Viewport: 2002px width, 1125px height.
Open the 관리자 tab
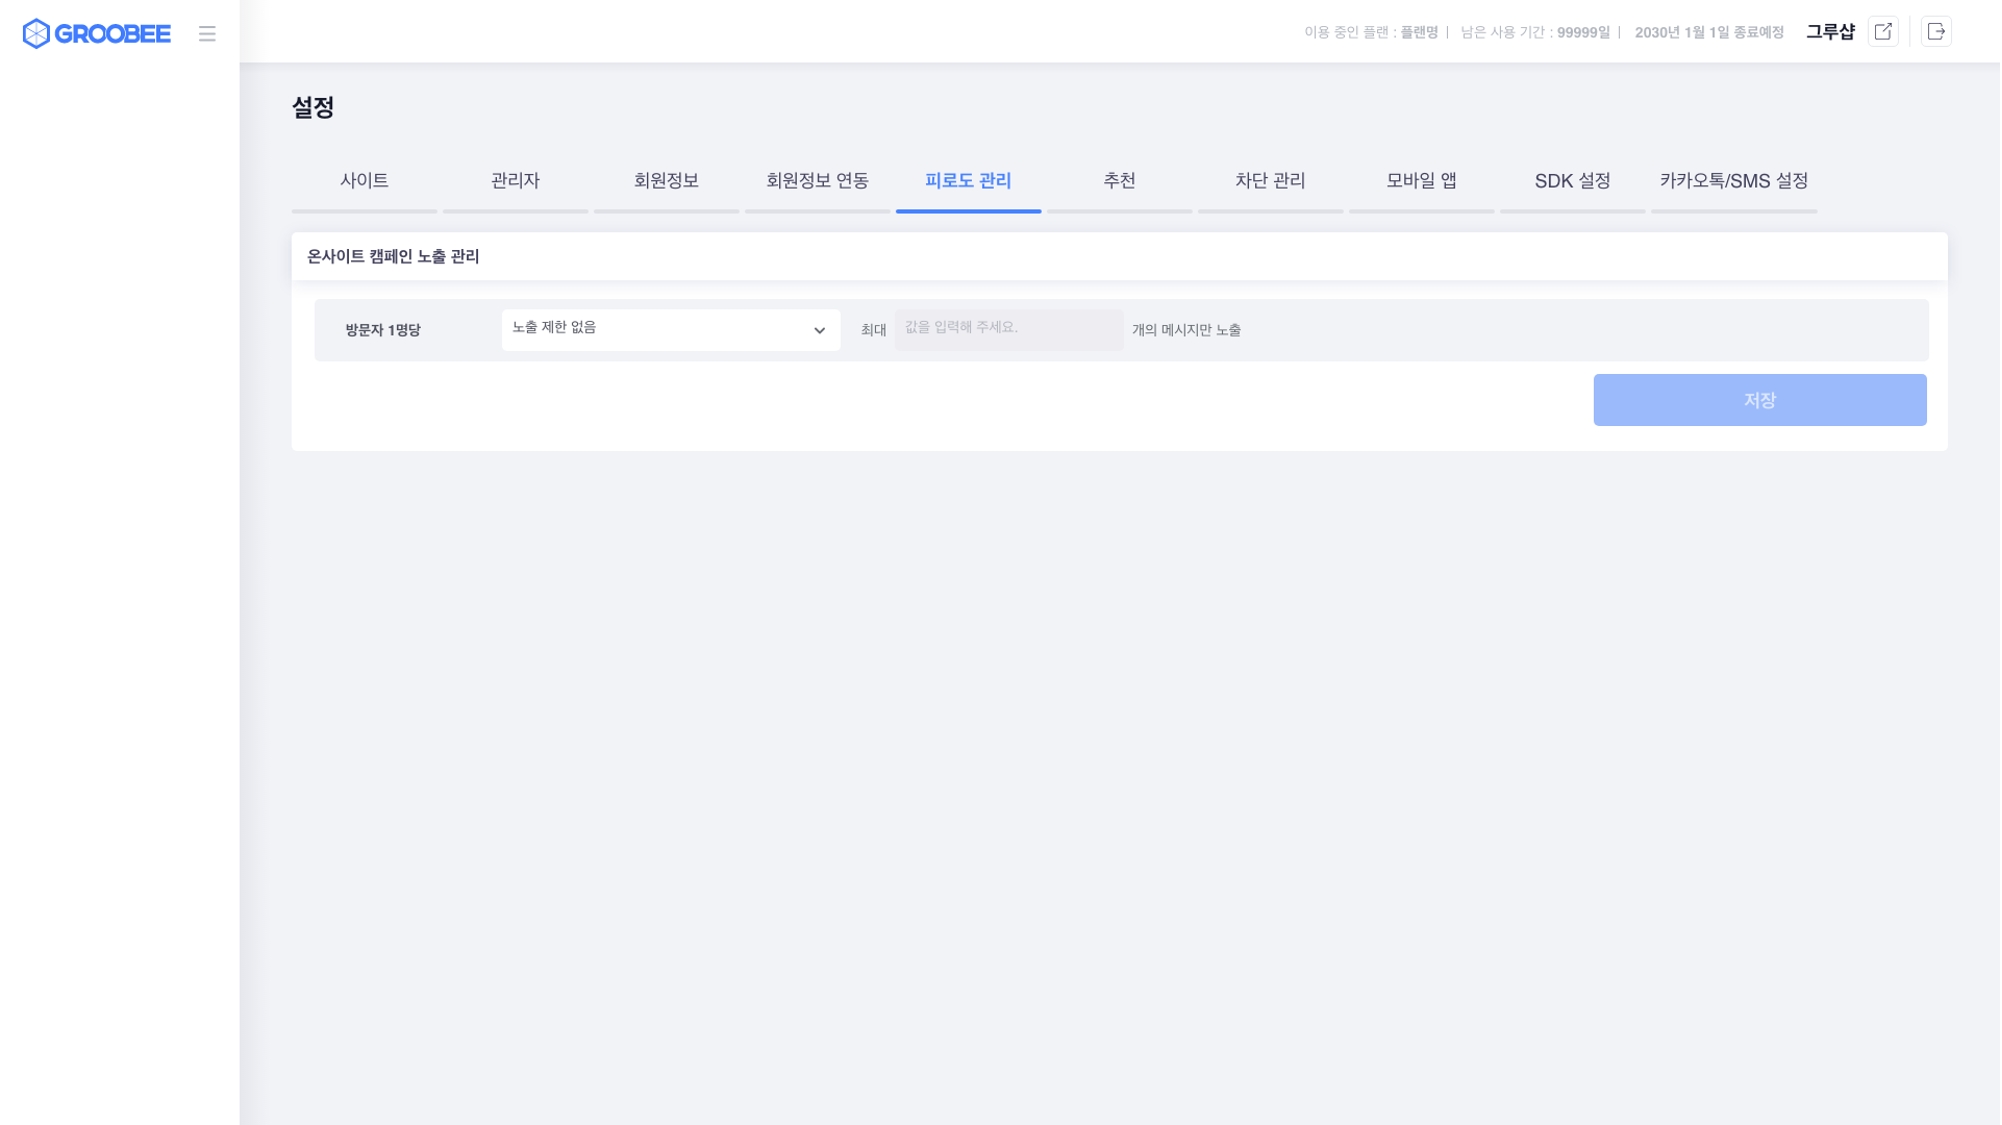point(515,181)
